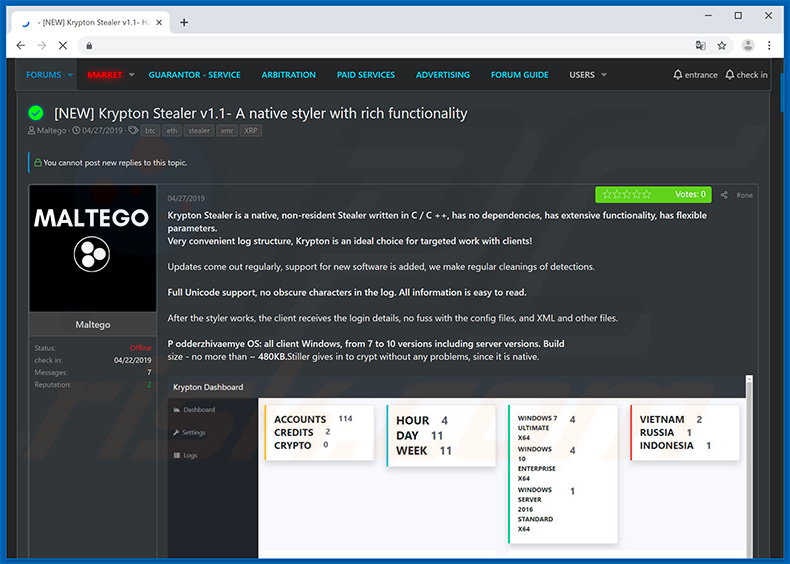Stop page loading with the X button

coord(63,45)
